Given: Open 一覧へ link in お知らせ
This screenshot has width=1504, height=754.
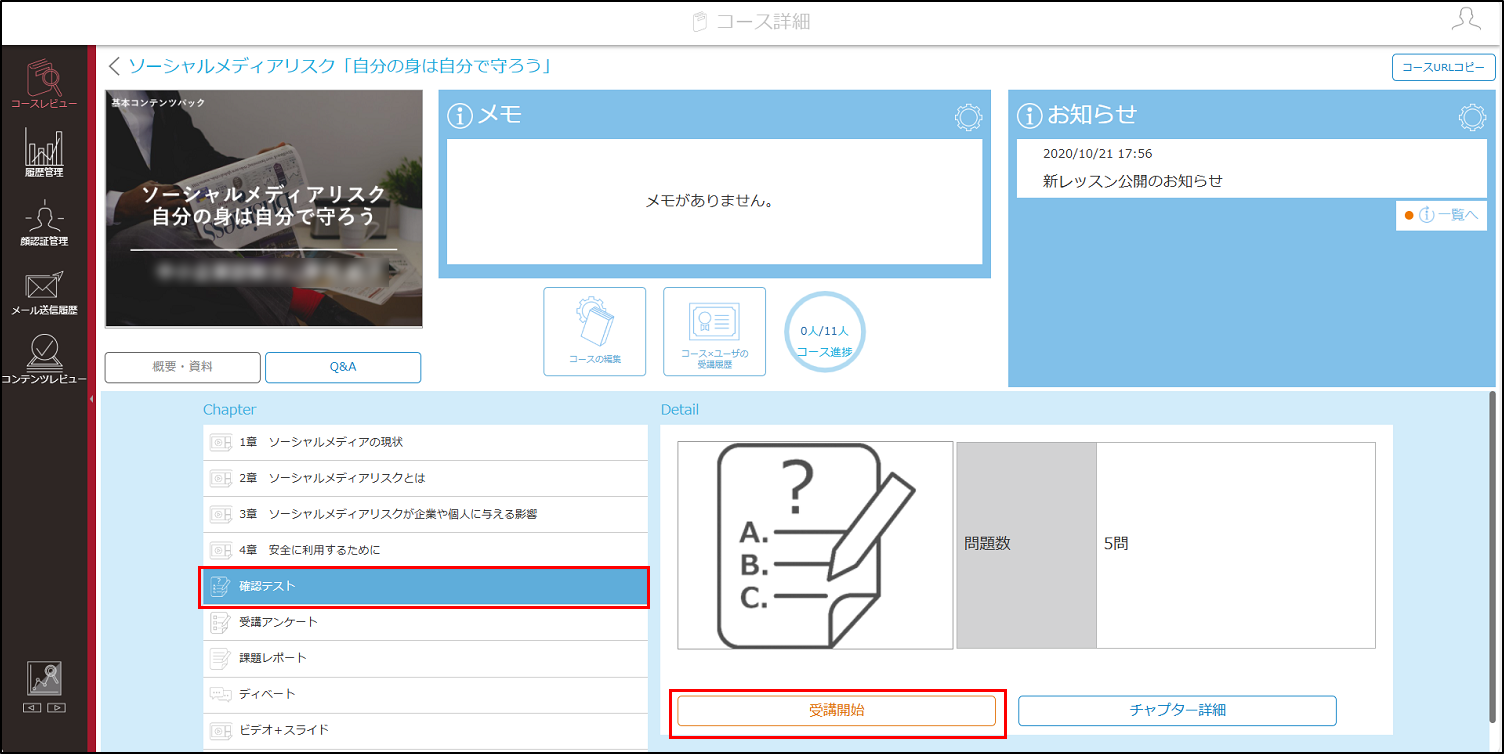Looking at the screenshot, I should (x=1442, y=215).
